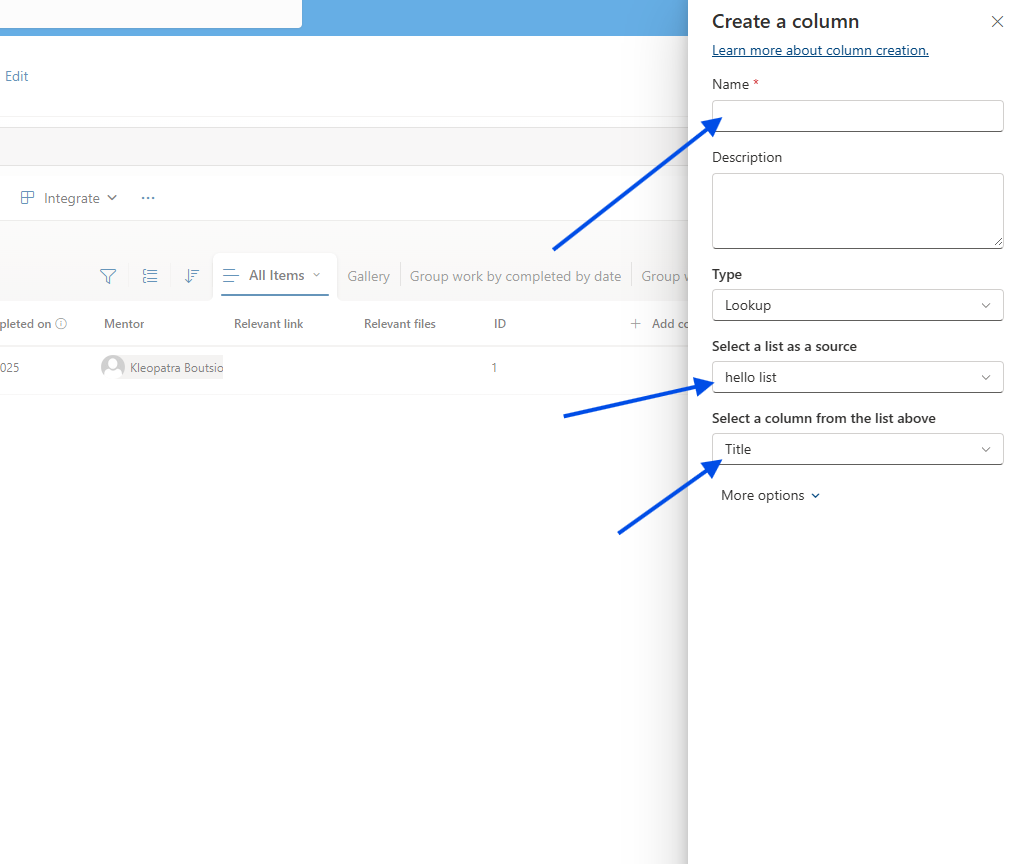Open the group by icon
This screenshot has height=864, width=1018.
pos(150,276)
